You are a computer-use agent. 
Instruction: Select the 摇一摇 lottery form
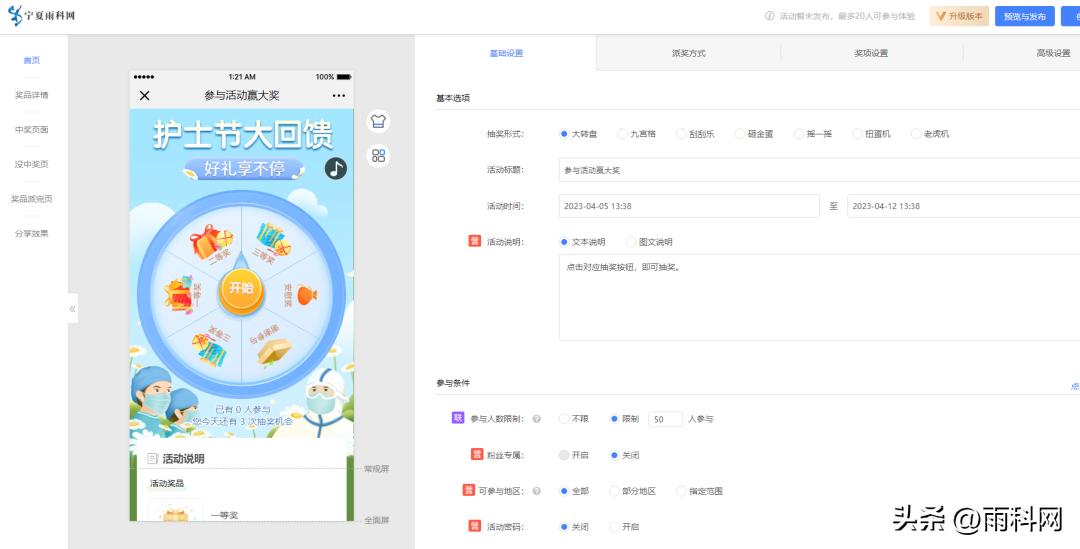point(800,134)
